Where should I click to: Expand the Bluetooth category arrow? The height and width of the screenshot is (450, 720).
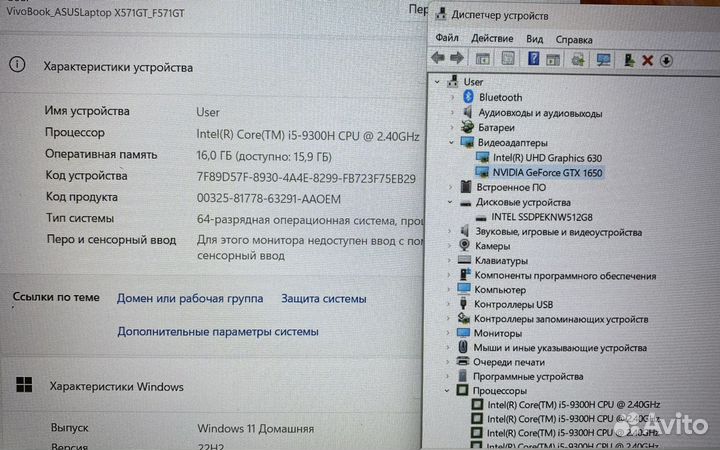(x=452, y=97)
